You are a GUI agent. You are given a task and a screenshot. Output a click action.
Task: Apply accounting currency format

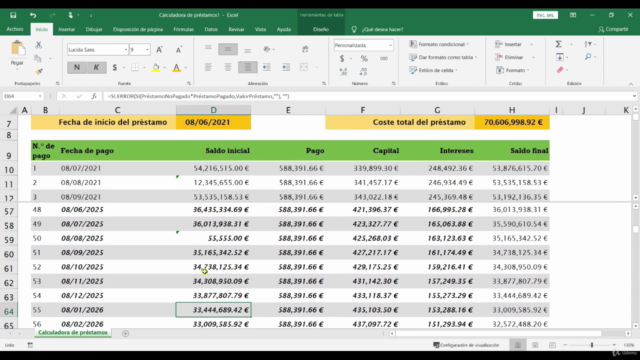click(x=342, y=58)
